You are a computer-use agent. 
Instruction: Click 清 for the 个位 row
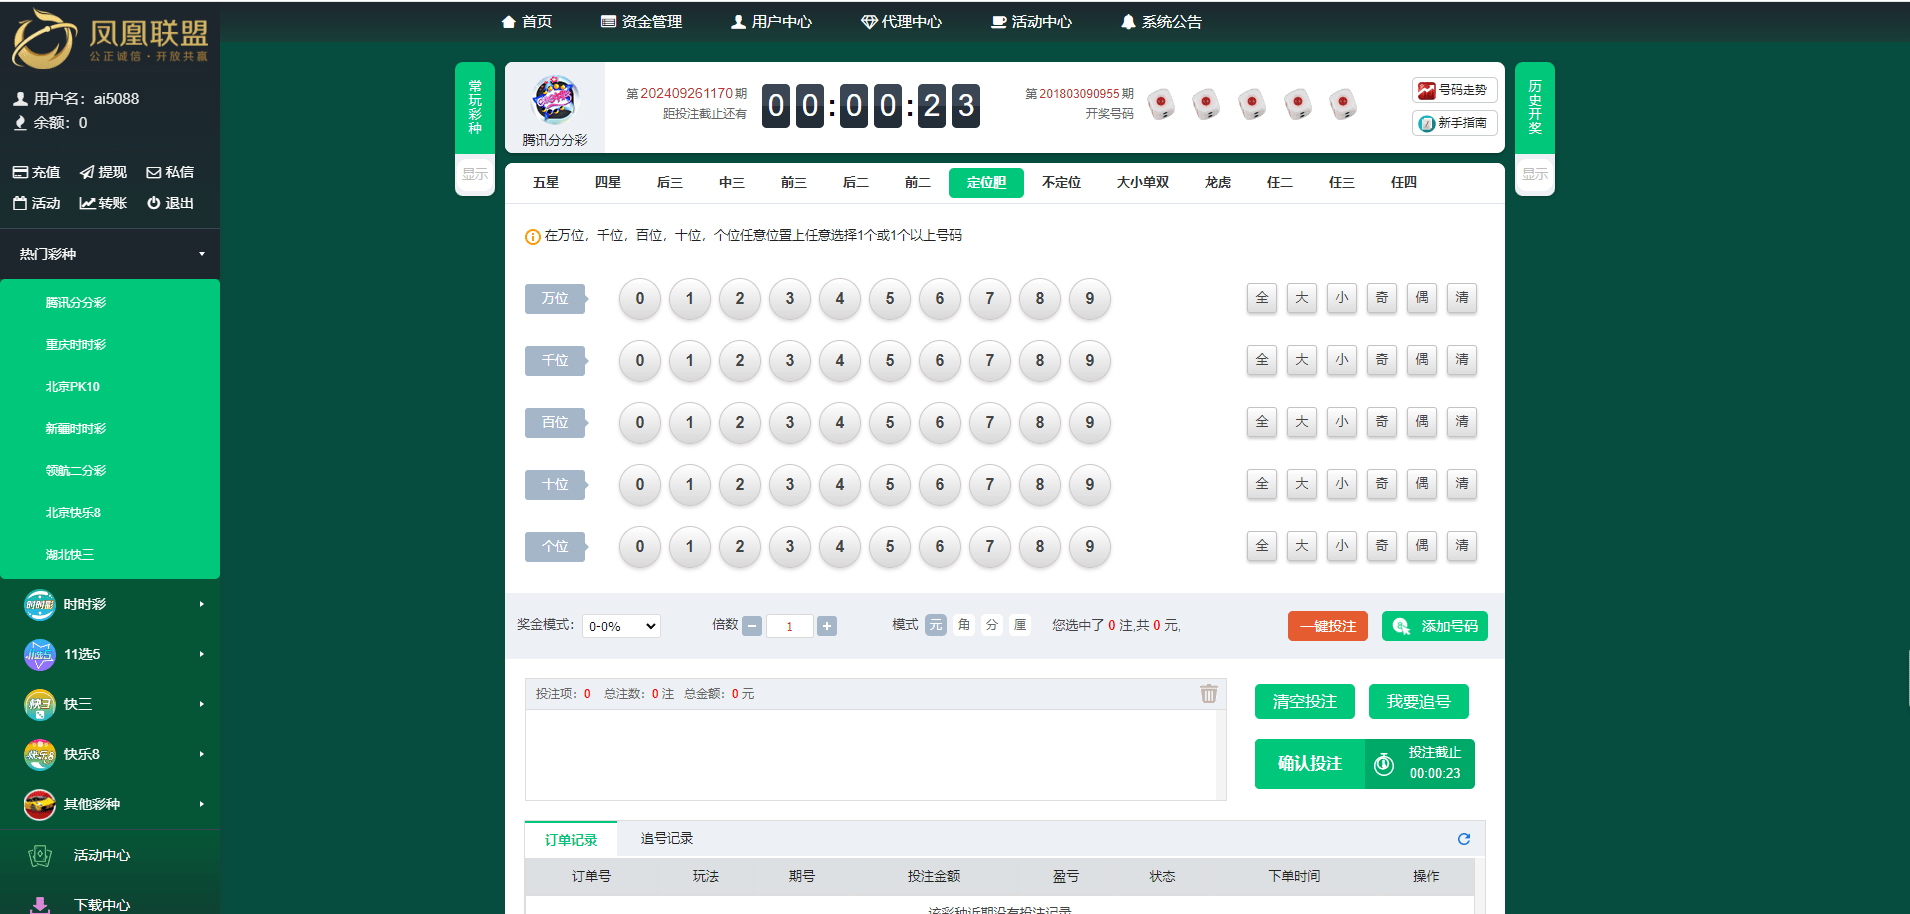tap(1462, 546)
